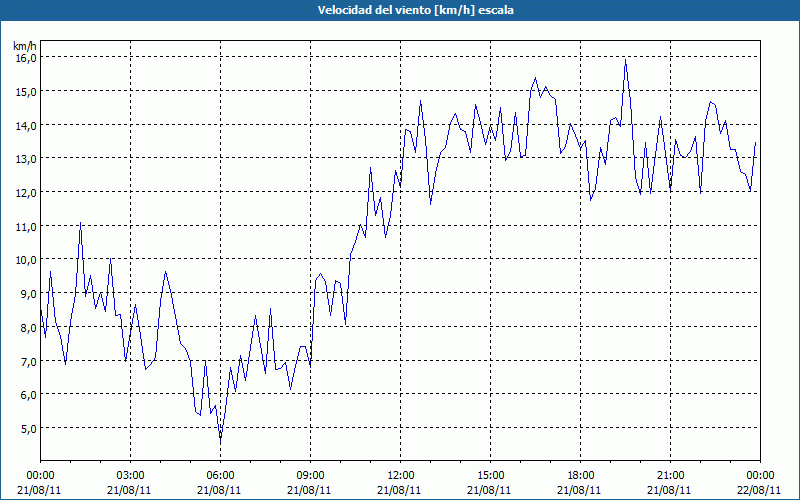Click the '14,0' y-axis value
This screenshot has width=800, height=500.
(26, 126)
